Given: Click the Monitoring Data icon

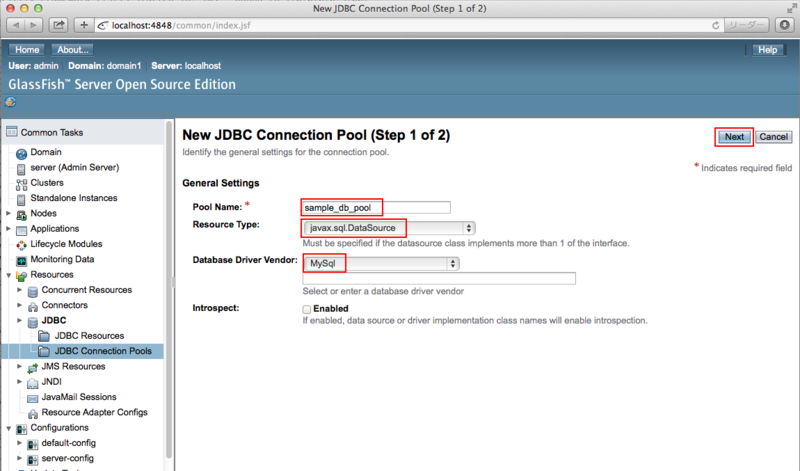Looking at the screenshot, I should tap(21, 261).
